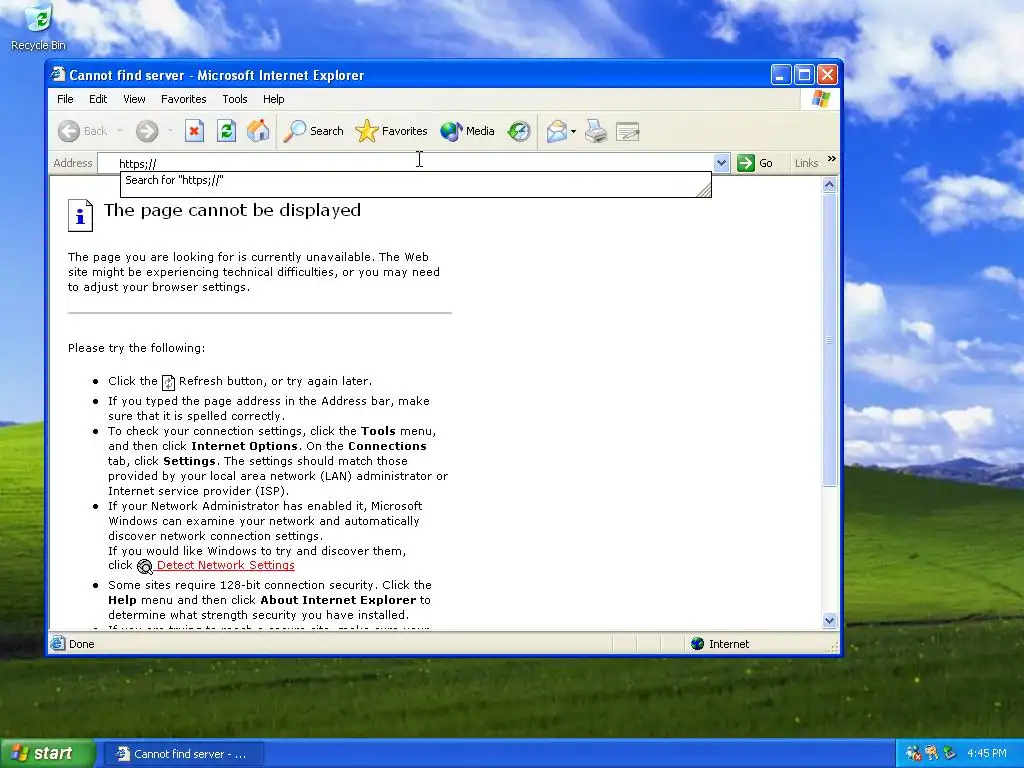
Task: Open the View menu
Action: click(135, 99)
